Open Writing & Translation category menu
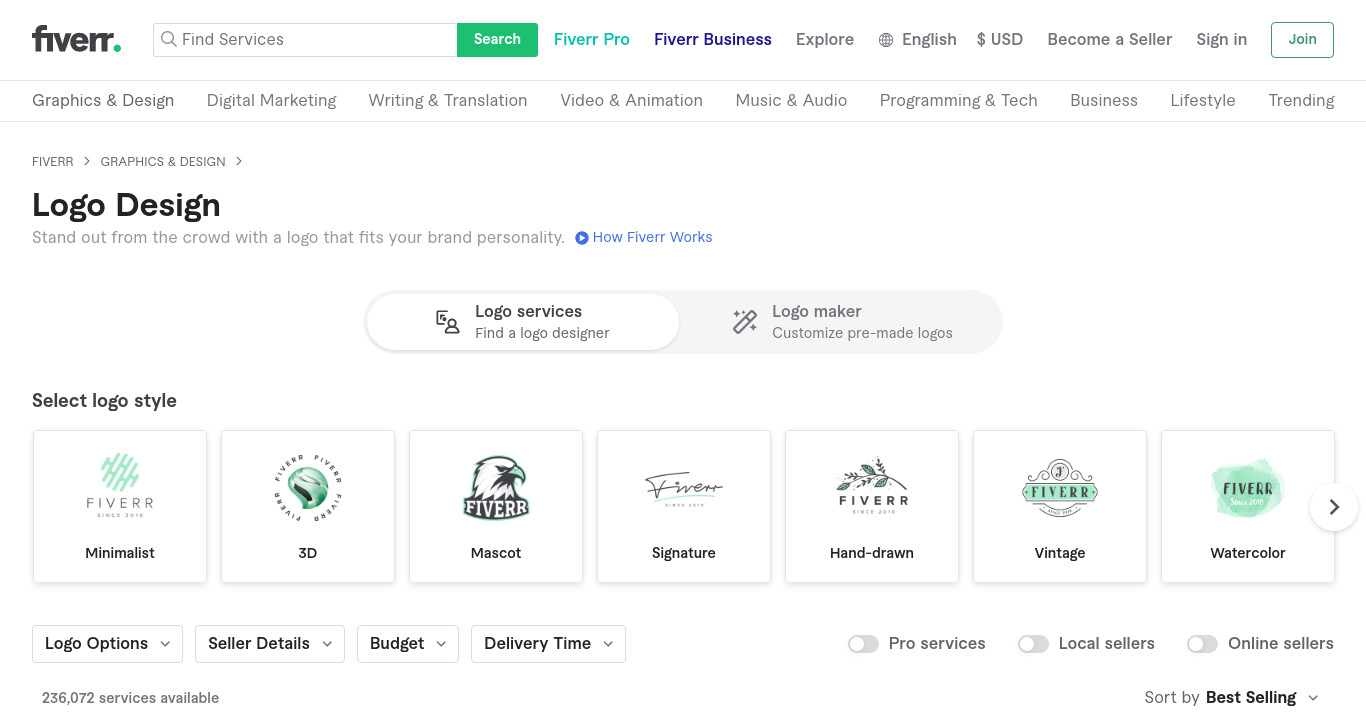1366x728 pixels. tap(447, 101)
